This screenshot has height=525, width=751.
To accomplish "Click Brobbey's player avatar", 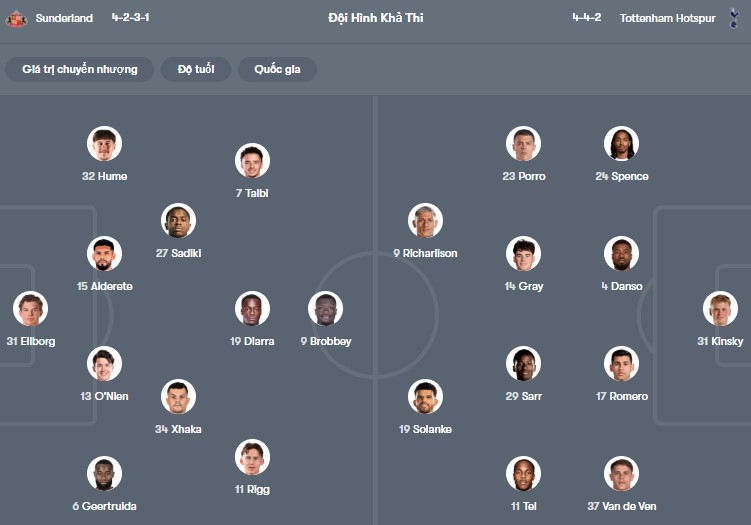I will point(325,309).
